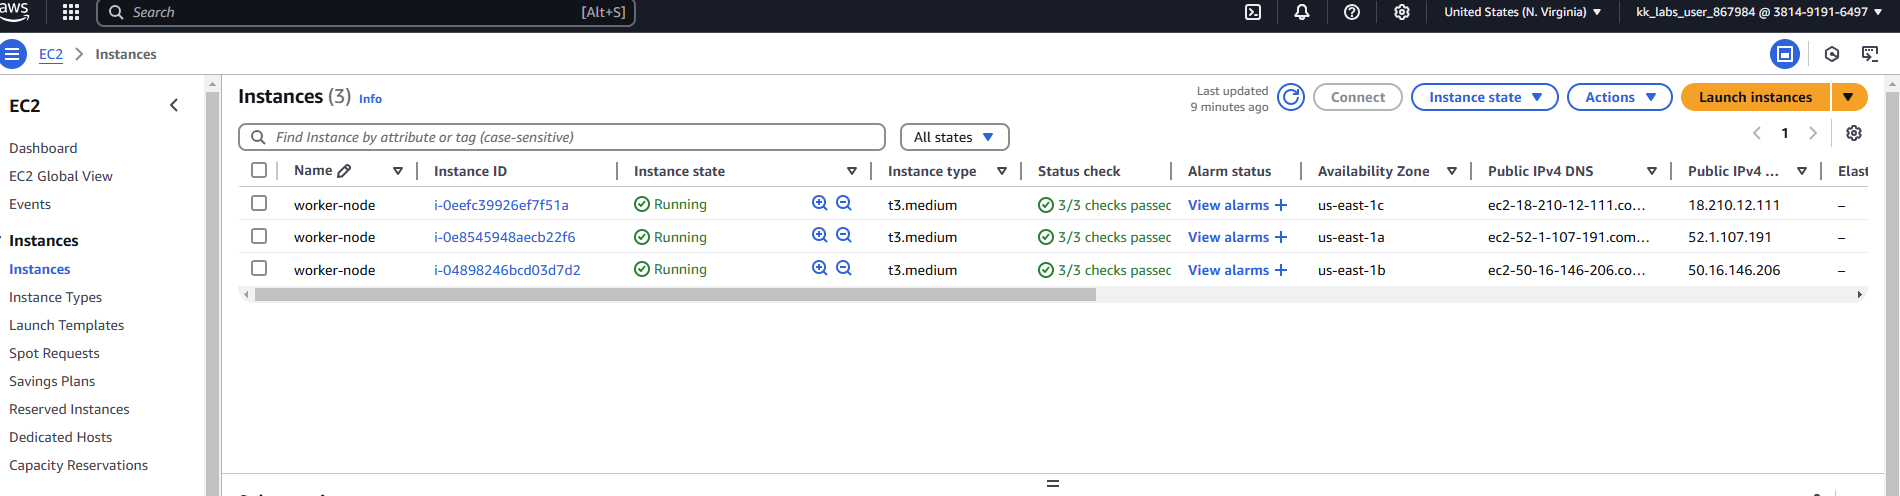Open table preferences gear icon

point(1854,133)
